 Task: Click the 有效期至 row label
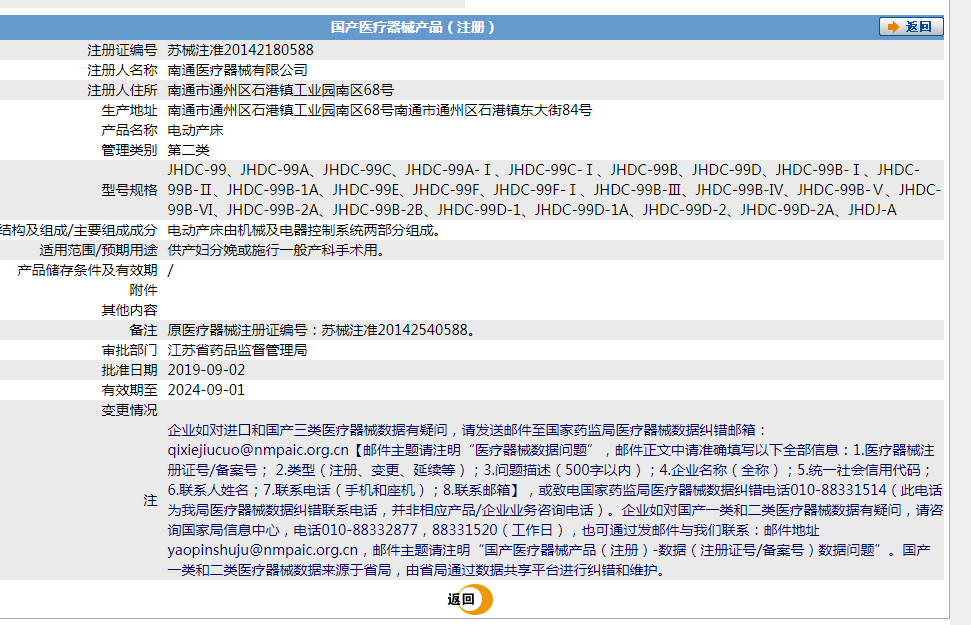(x=129, y=390)
